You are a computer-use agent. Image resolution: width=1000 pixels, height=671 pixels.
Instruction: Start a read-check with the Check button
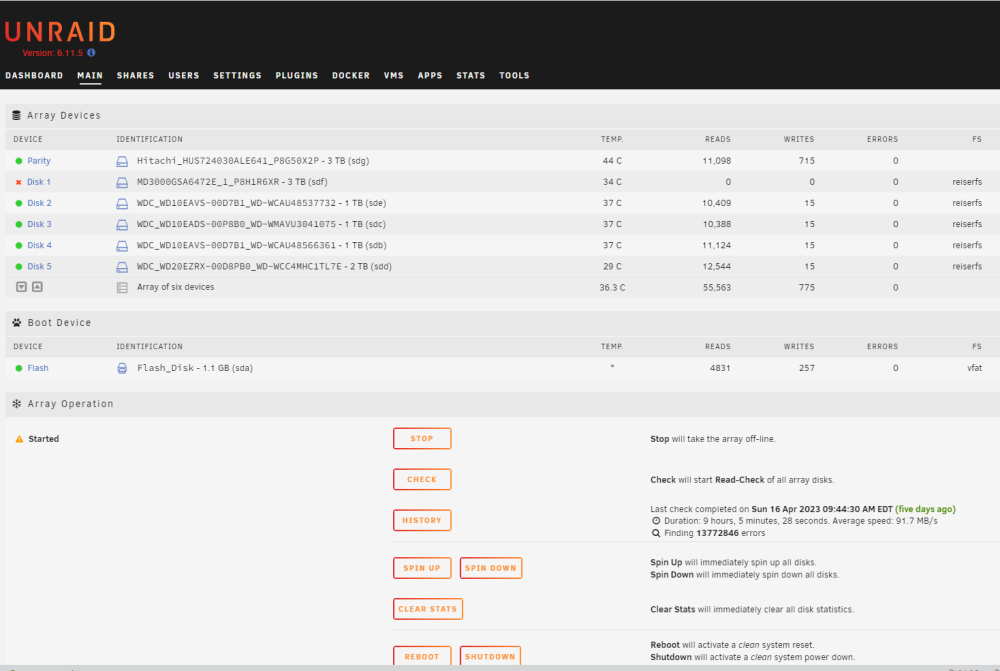click(422, 480)
